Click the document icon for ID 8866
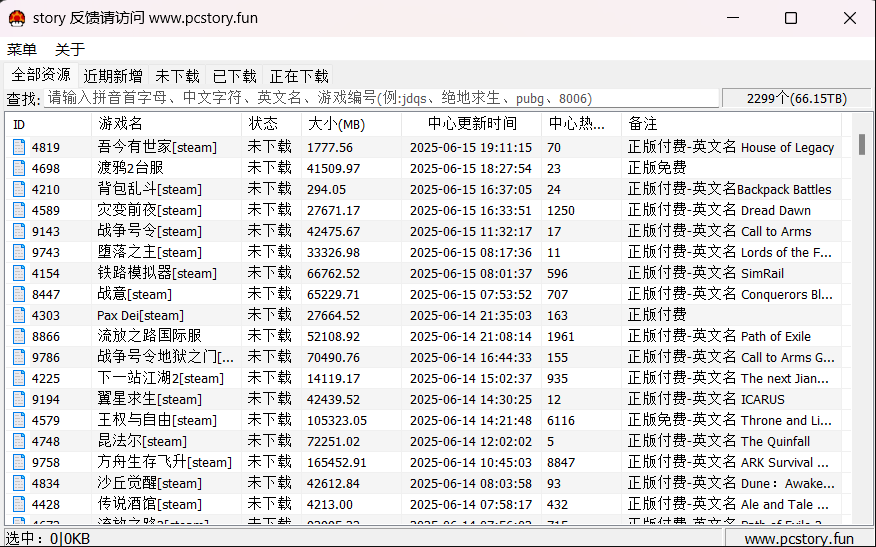The image size is (876, 547). (x=19, y=336)
